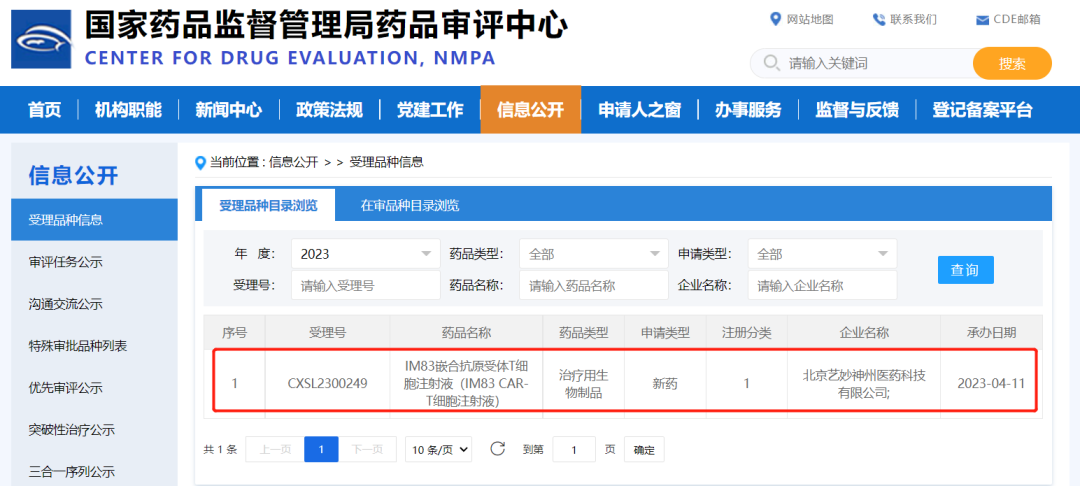Open the 网站地图 link
The image size is (1080, 486).
pos(810,19)
